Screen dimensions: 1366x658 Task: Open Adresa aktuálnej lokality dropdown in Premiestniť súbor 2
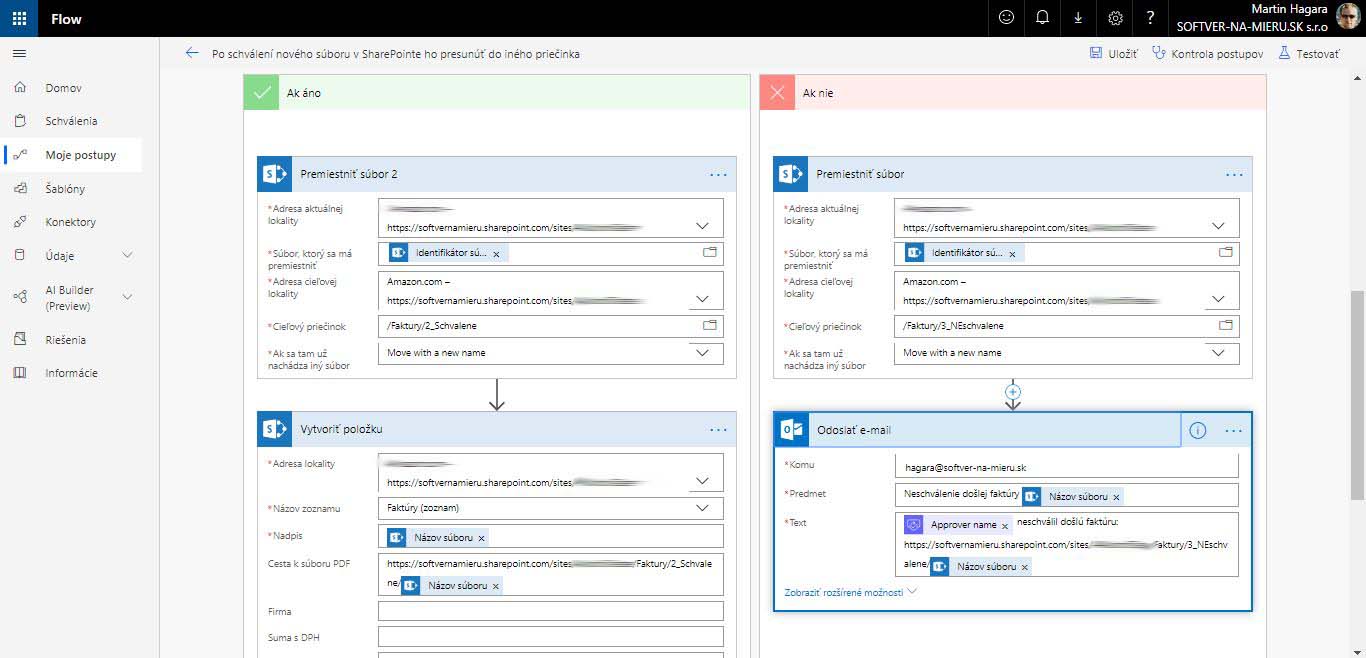(702, 226)
